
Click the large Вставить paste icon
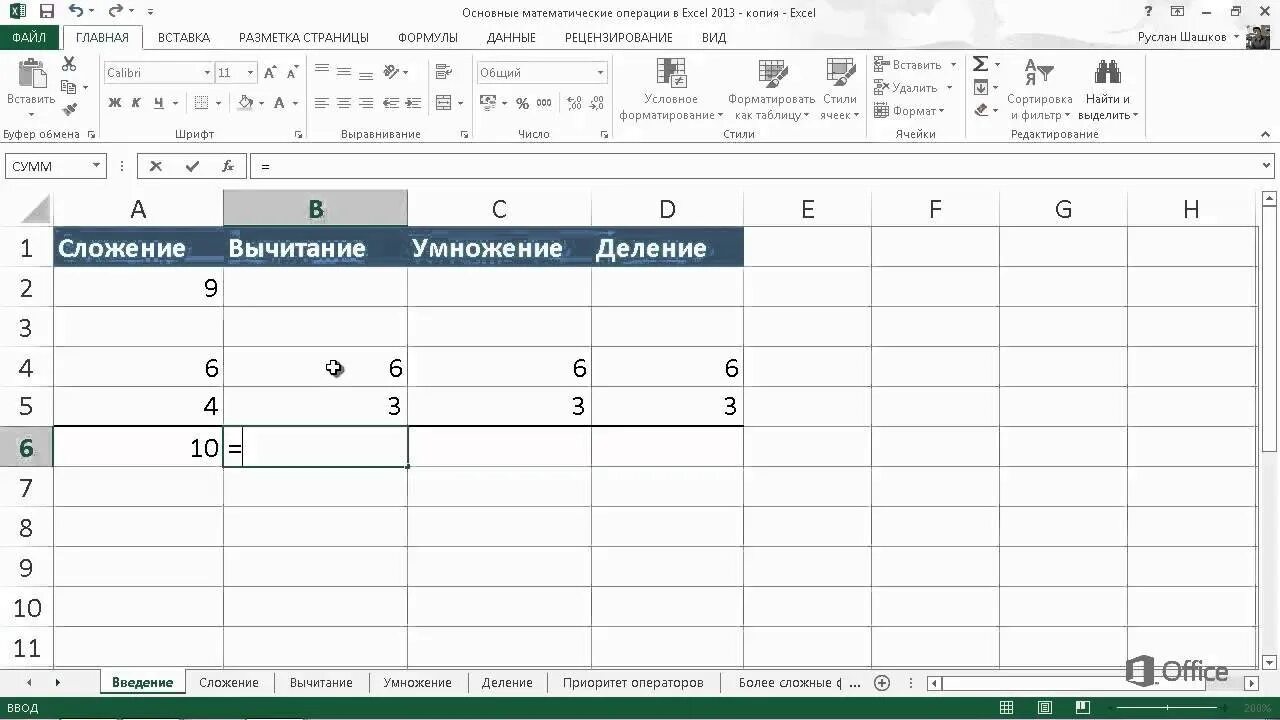pyautogui.click(x=31, y=73)
